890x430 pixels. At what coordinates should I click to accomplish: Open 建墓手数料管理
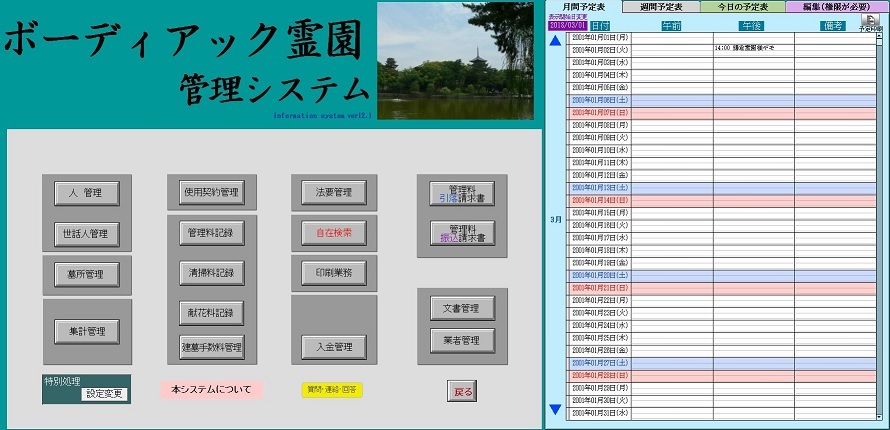pos(212,347)
